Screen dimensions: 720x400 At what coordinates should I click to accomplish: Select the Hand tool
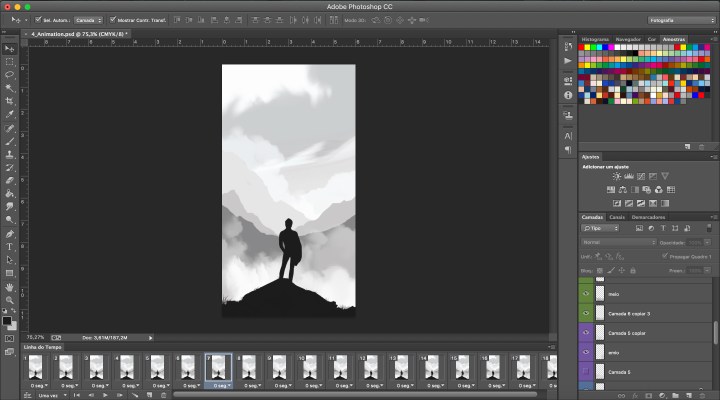[x=10, y=286]
